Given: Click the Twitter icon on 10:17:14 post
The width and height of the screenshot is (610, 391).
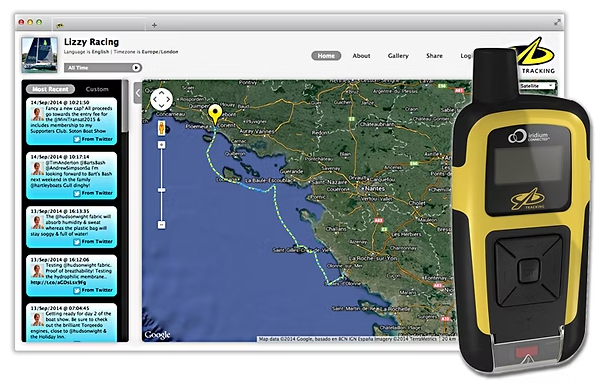Looking at the screenshot, I should tap(77, 193).
